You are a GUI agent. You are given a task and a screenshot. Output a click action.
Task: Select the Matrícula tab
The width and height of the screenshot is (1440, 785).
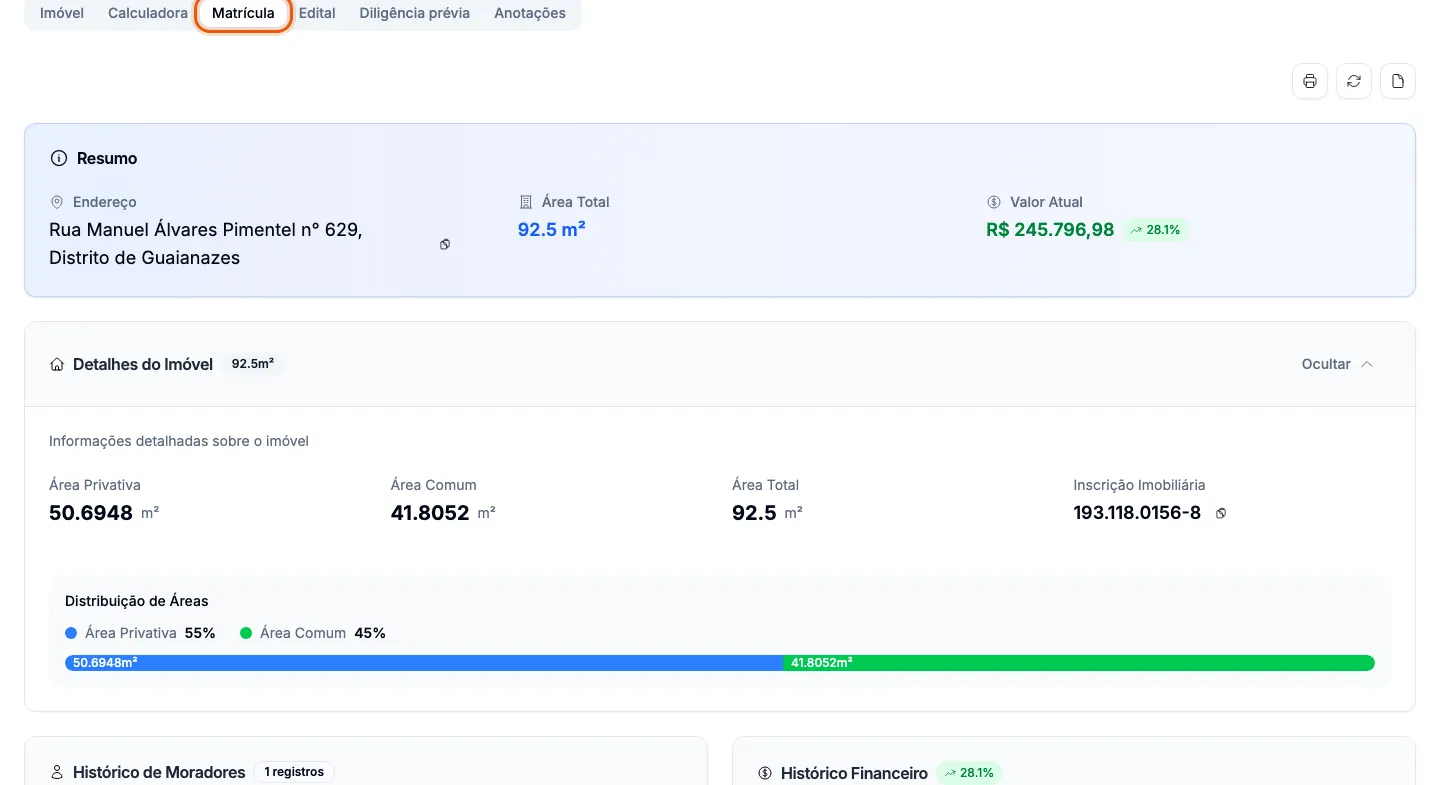tap(243, 13)
